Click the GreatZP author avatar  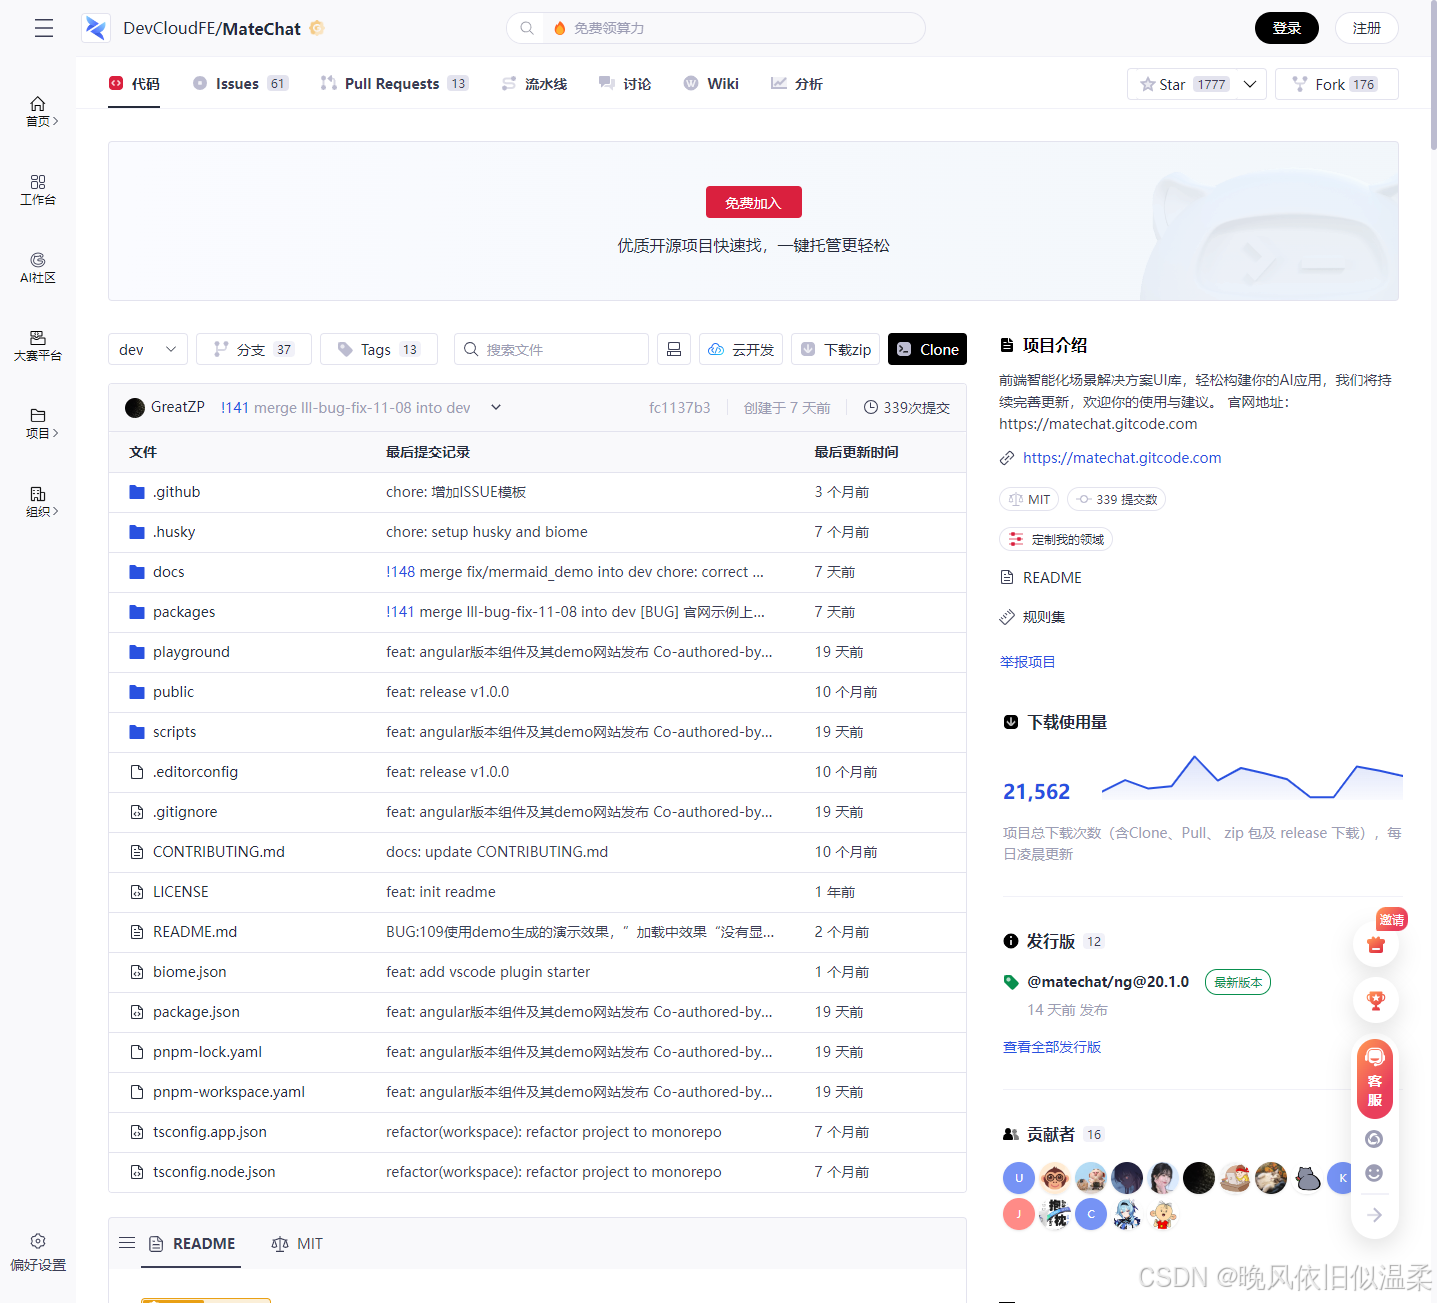click(135, 407)
